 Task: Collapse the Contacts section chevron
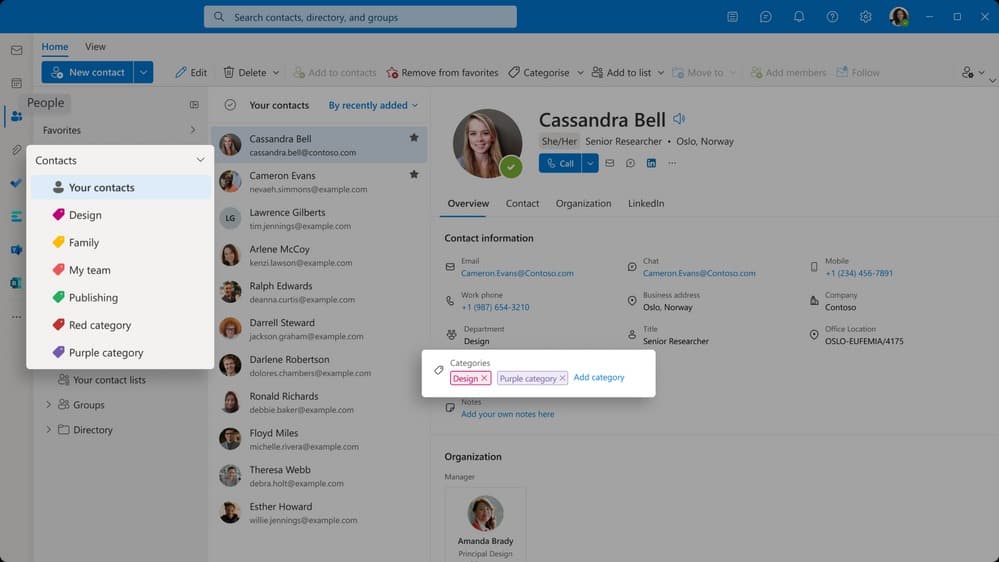200,160
